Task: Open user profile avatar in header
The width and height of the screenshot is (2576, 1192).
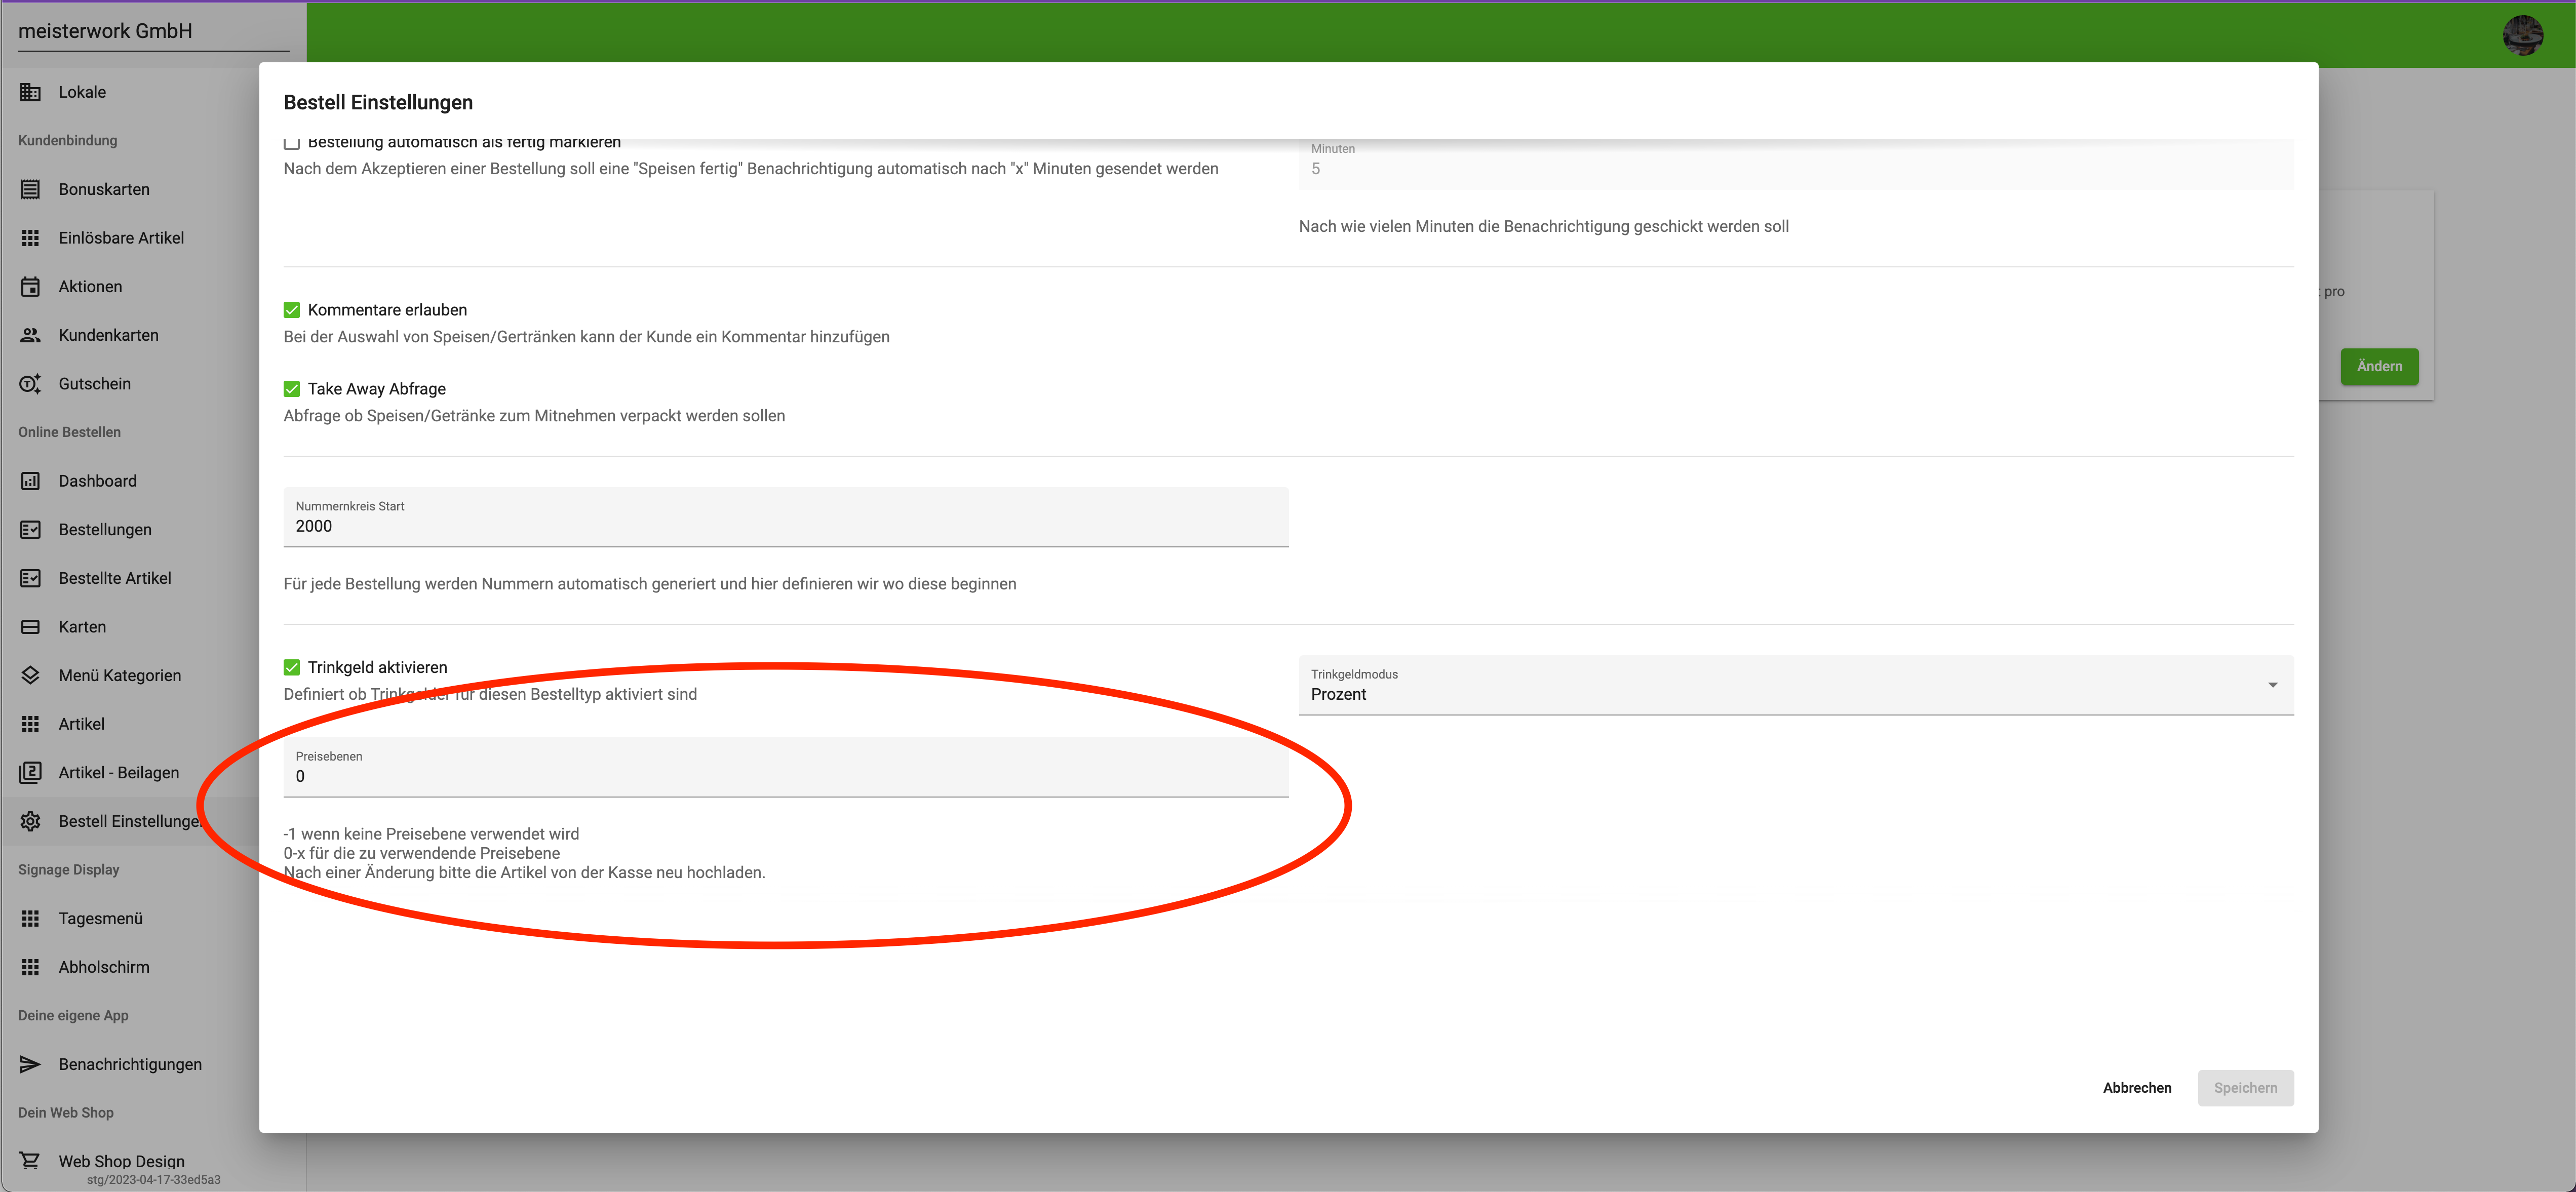Action: pyautogui.click(x=2522, y=35)
